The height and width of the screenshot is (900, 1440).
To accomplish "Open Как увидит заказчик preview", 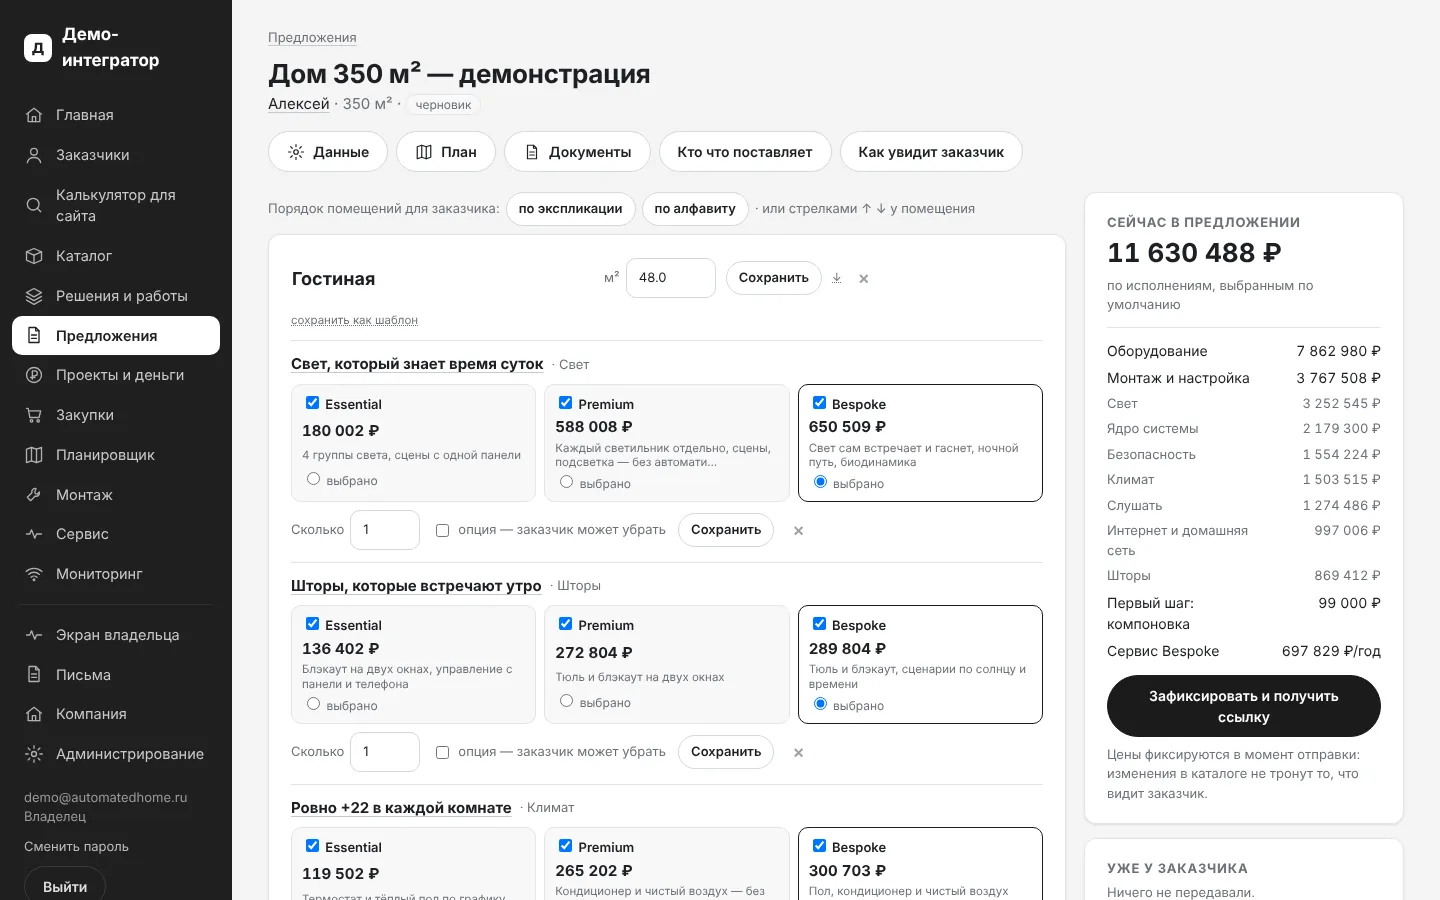I will pyautogui.click(x=931, y=152).
